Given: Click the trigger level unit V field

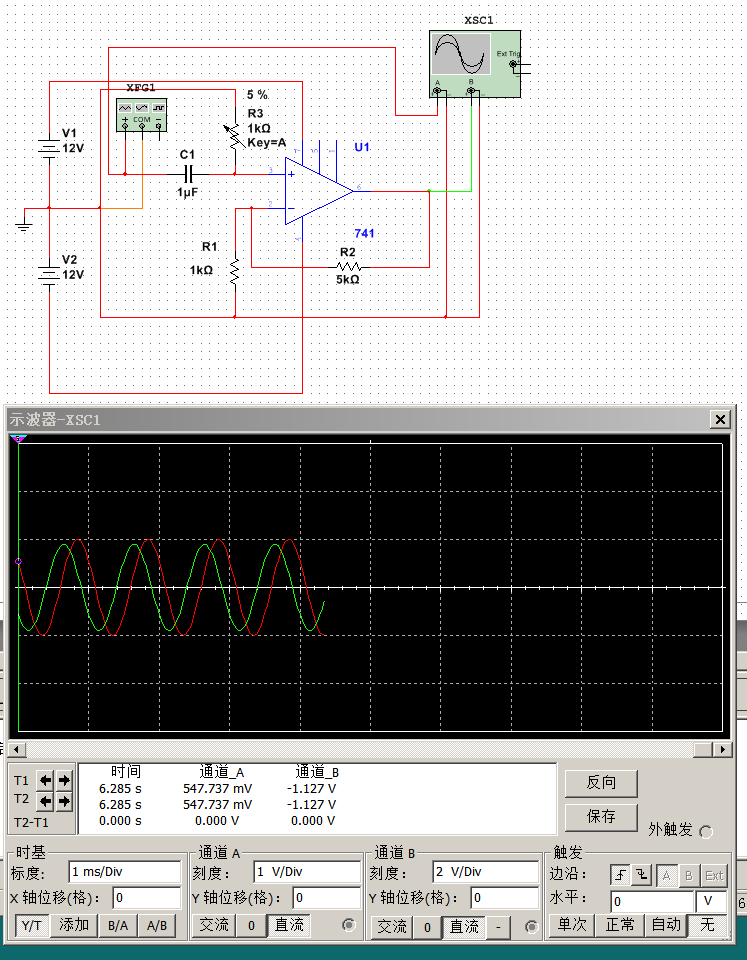Looking at the screenshot, I should click(x=711, y=902).
